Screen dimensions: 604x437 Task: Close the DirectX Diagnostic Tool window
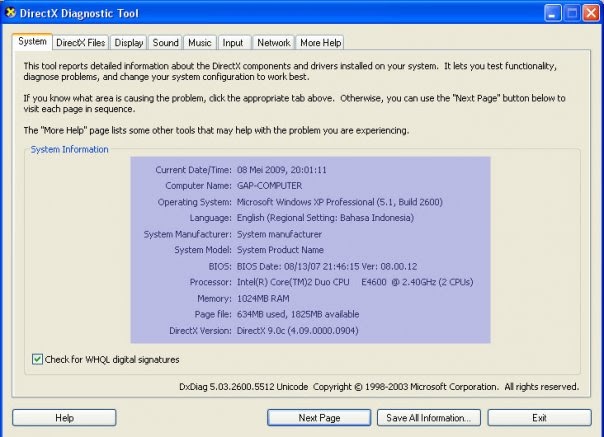tap(591, 13)
